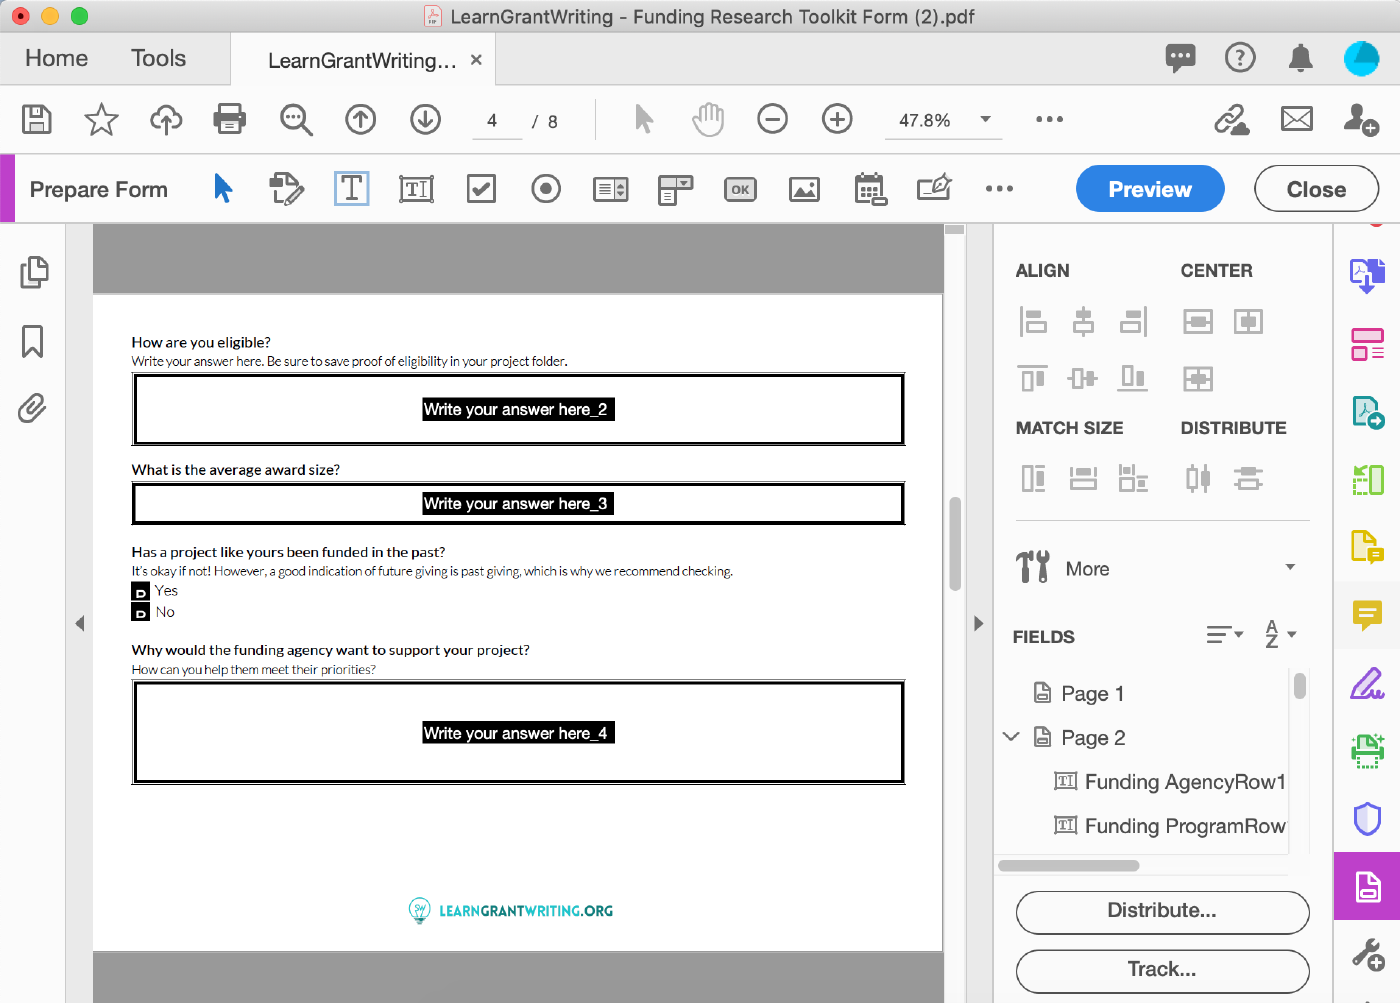Select the Protect tool shield icon
Screen dimensions: 1400x1003
pos(1367,819)
